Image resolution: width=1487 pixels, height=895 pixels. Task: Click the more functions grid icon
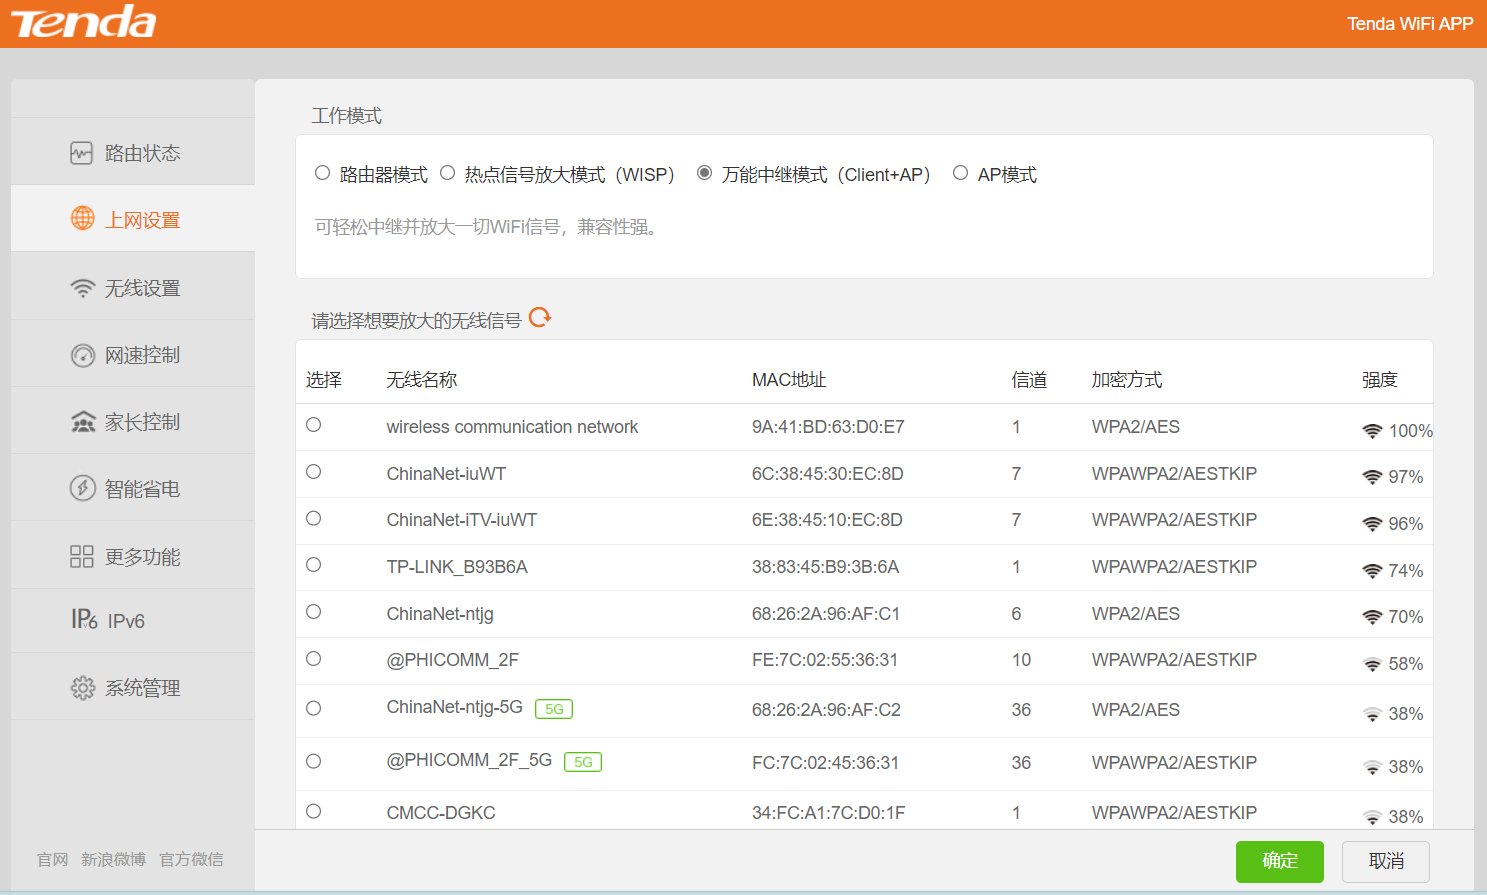coord(82,556)
